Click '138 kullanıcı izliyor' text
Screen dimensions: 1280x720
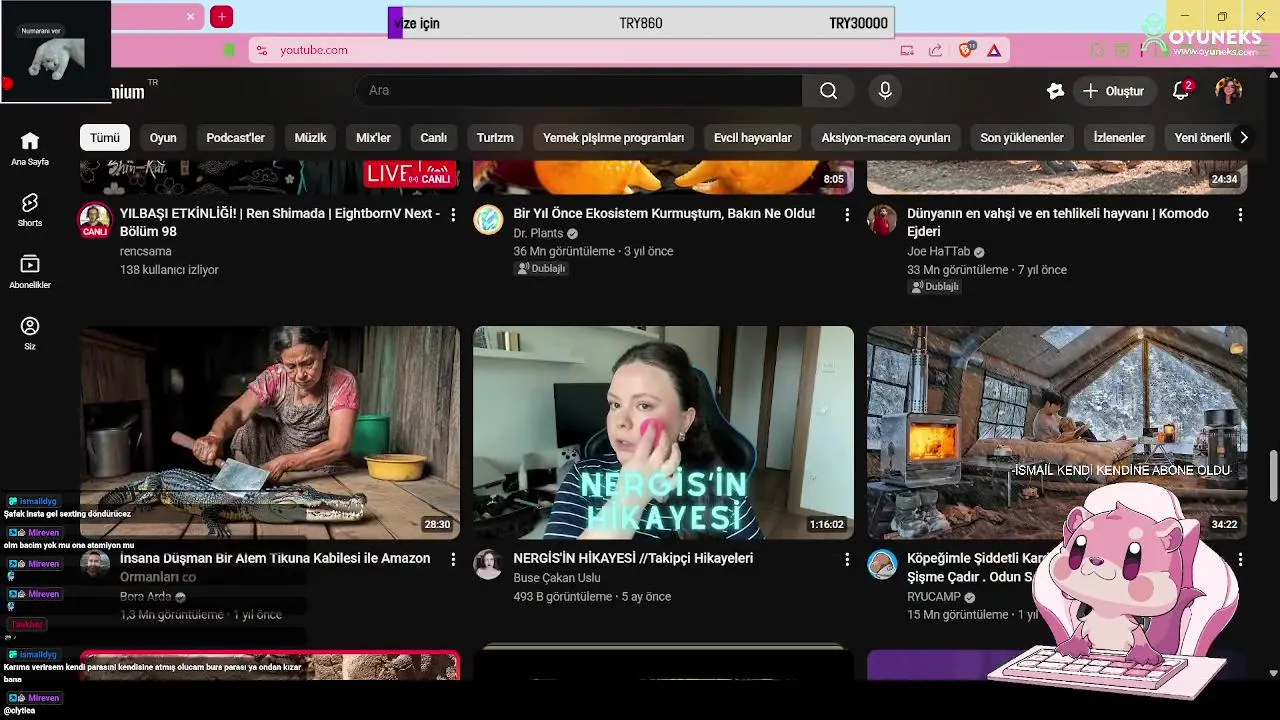(169, 270)
